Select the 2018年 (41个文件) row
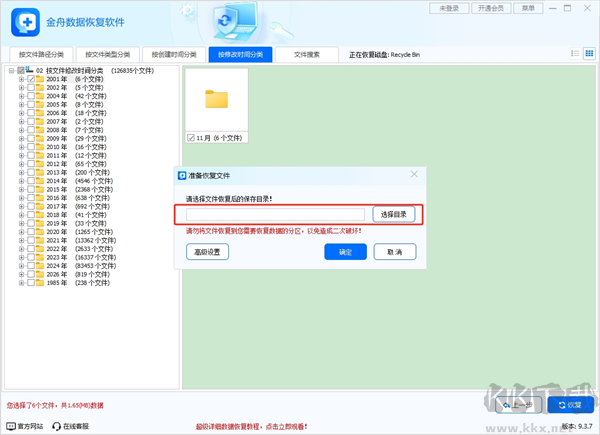Image resolution: width=600 pixels, height=435 pixels. coord(76,215)
